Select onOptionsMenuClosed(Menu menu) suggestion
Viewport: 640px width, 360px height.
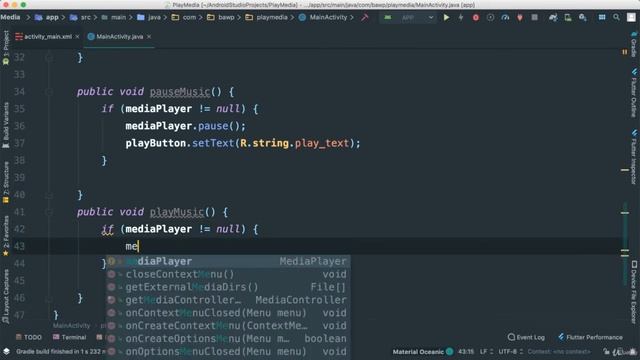228,351
